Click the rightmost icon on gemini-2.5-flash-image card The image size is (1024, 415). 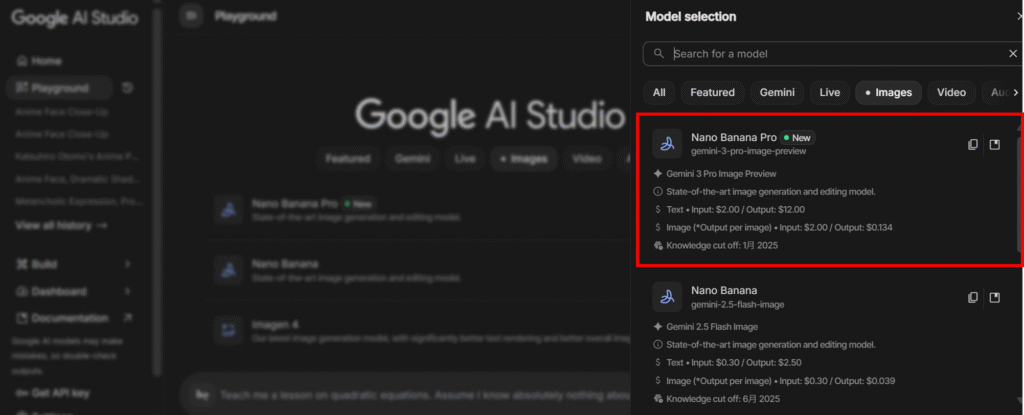point(995,297)
